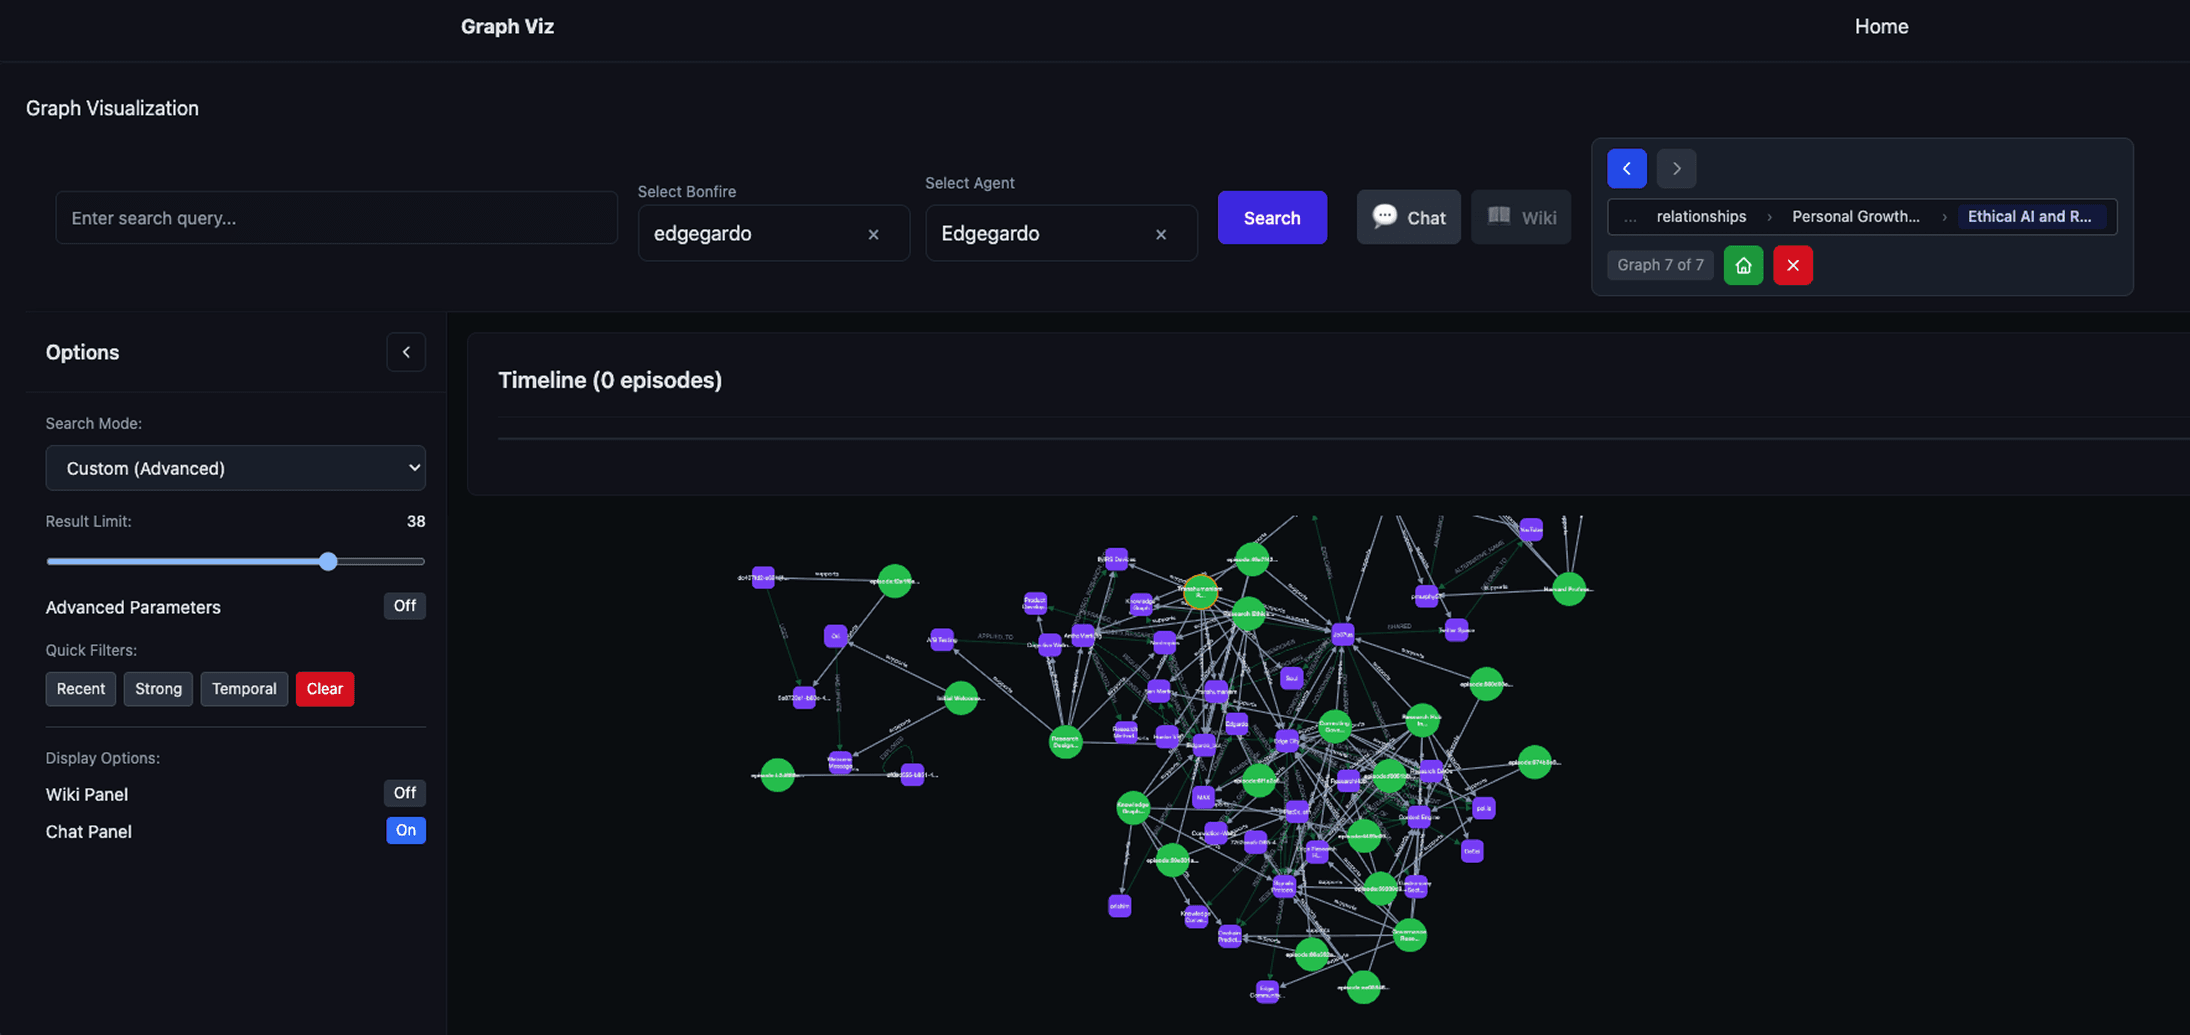This screenshot has width=2190, height=1035.
Task: Select the orange-outlined Transhumanism node
Action: click(x=1200, y=591)
